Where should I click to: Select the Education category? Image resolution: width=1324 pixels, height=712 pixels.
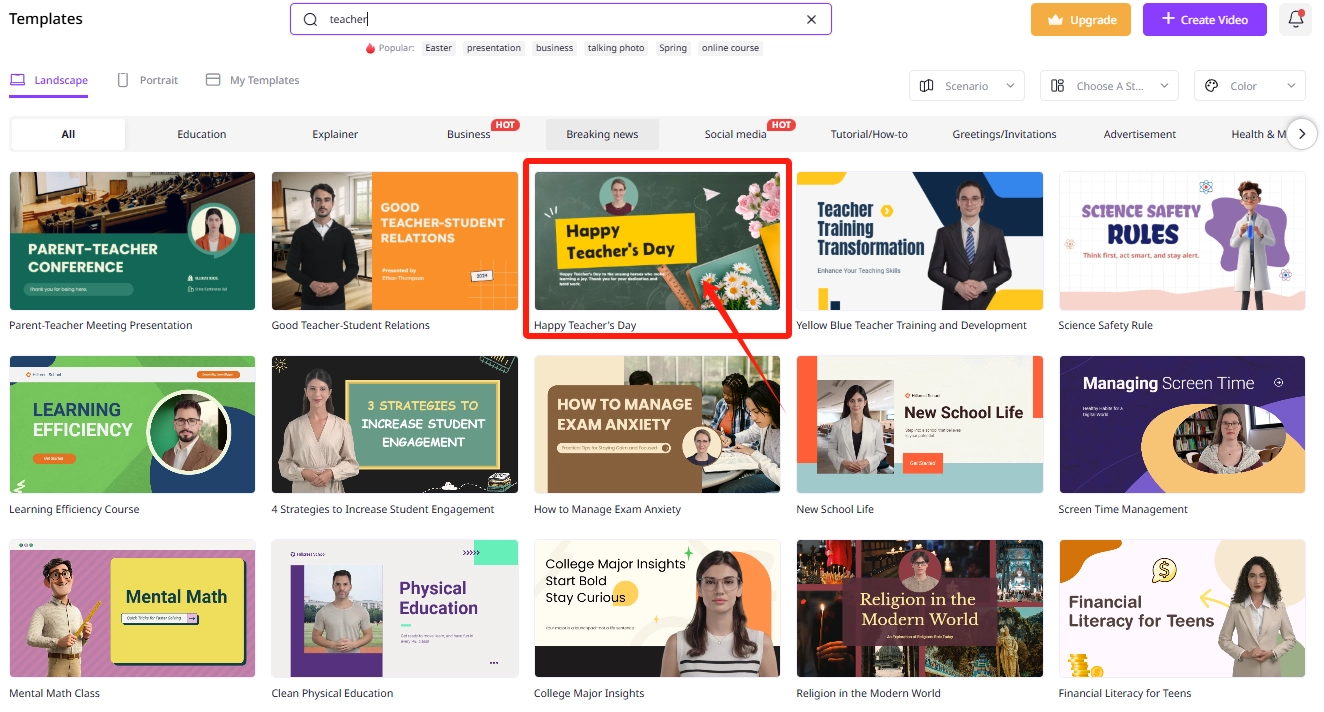tap(202, 134)
